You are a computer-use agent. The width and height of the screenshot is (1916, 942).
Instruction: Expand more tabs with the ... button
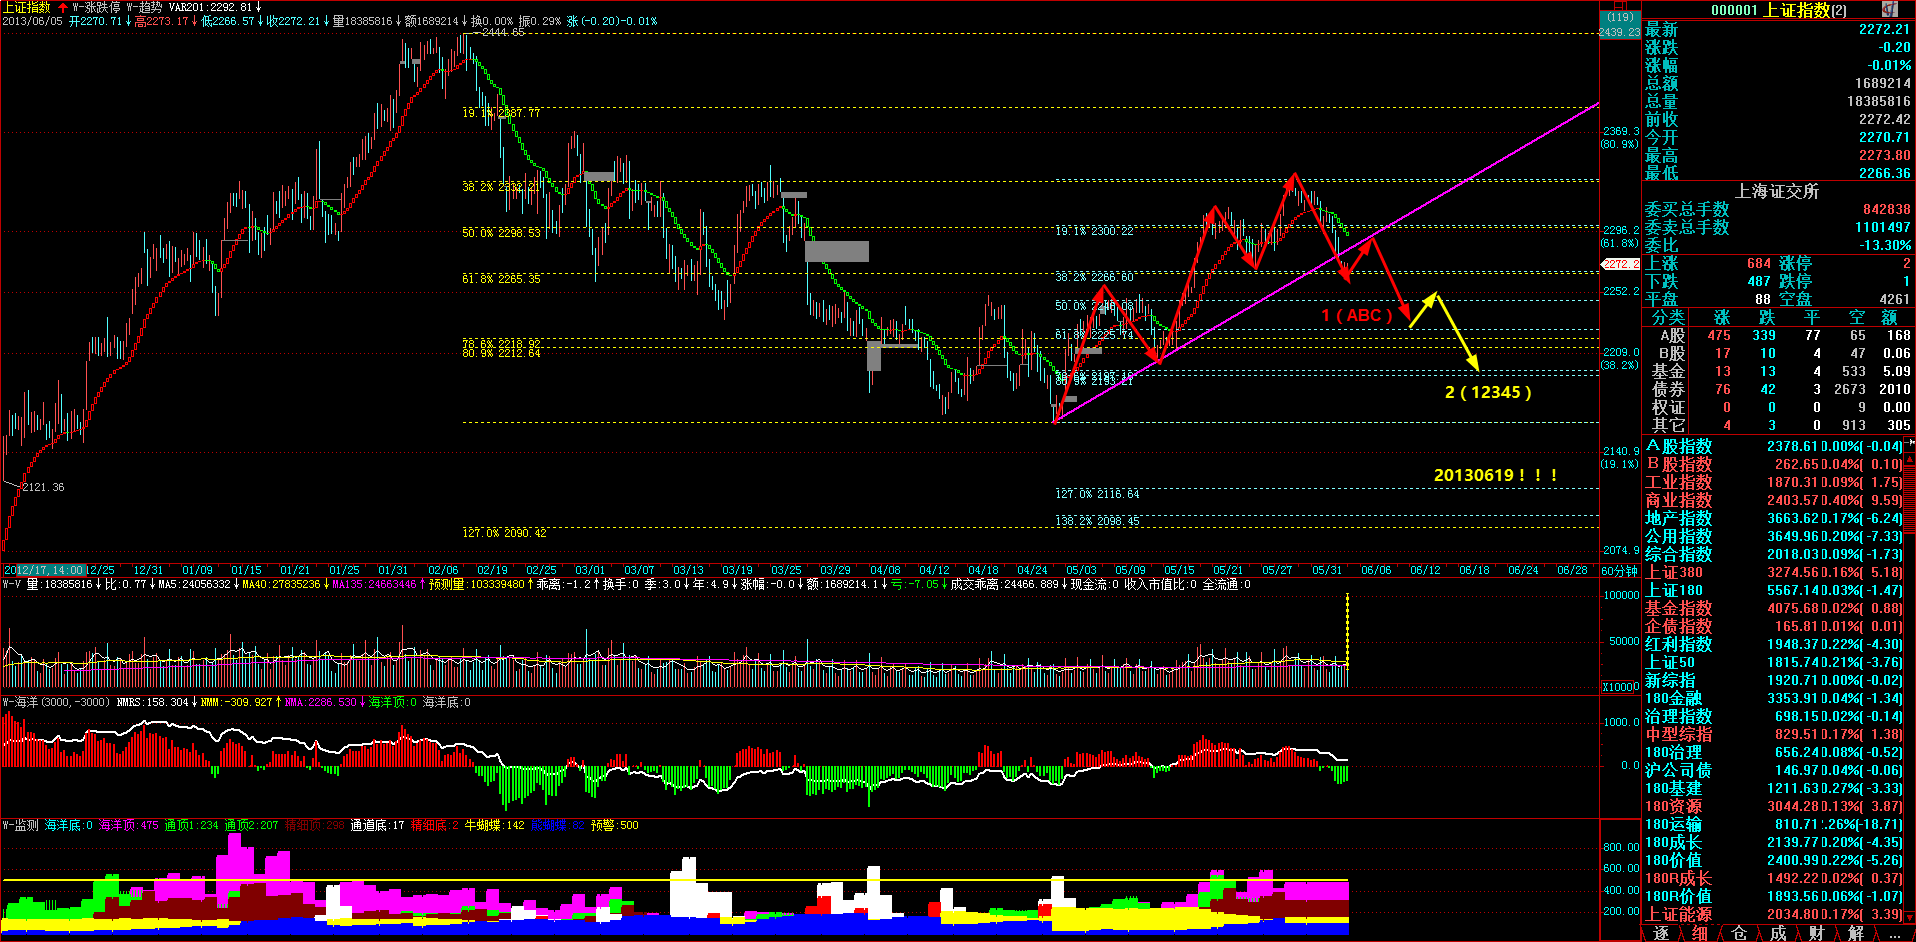tap(1894, 933)
